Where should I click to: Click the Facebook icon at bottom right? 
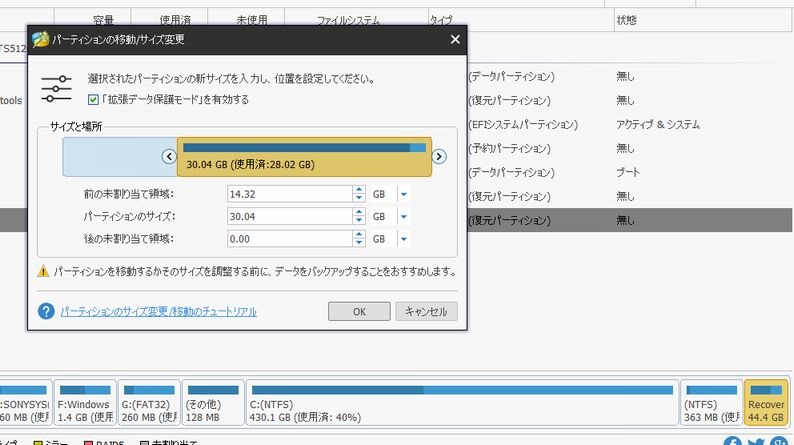733,441
